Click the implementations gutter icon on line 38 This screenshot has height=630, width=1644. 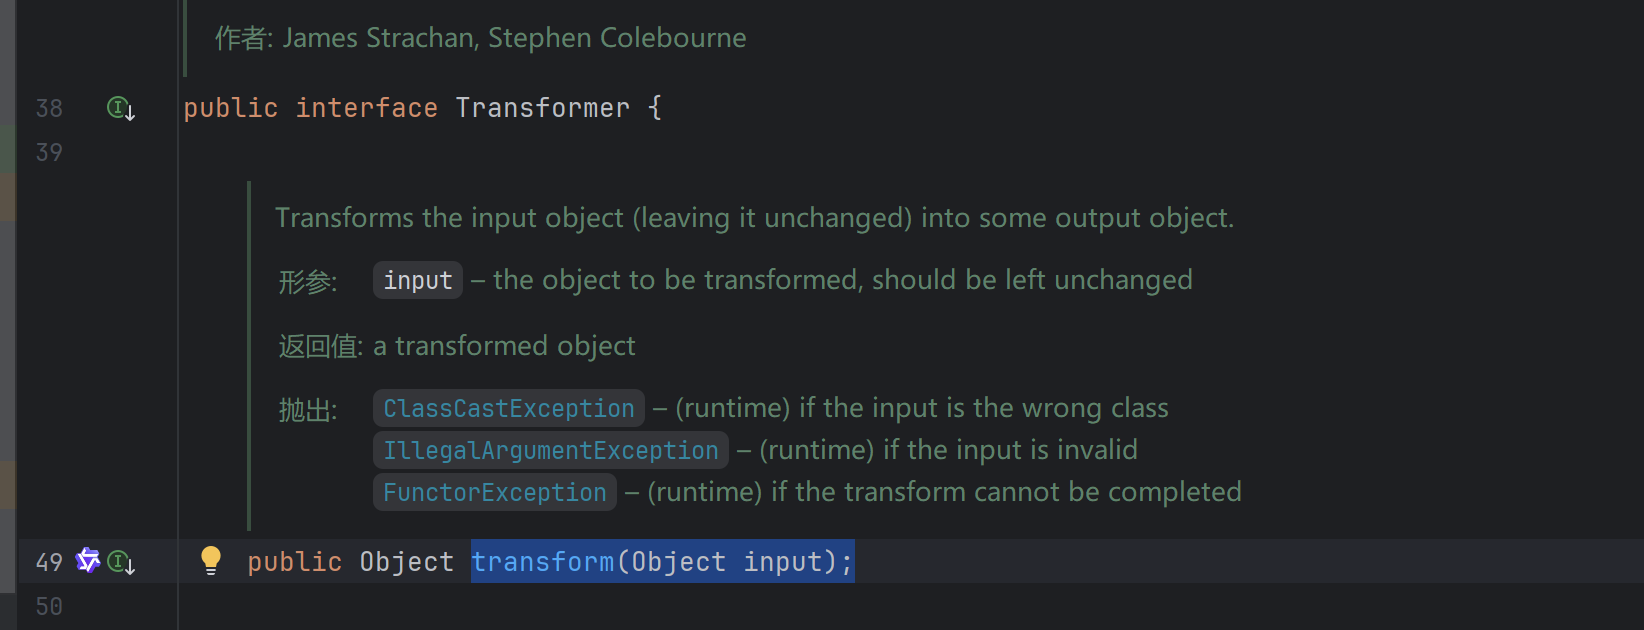coord(120,108)
